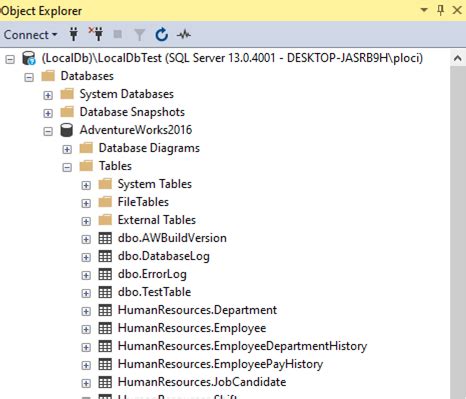Click the HumanResources.Department table icon
This screenshot has width=466, height=399.
tap(105, 310)
